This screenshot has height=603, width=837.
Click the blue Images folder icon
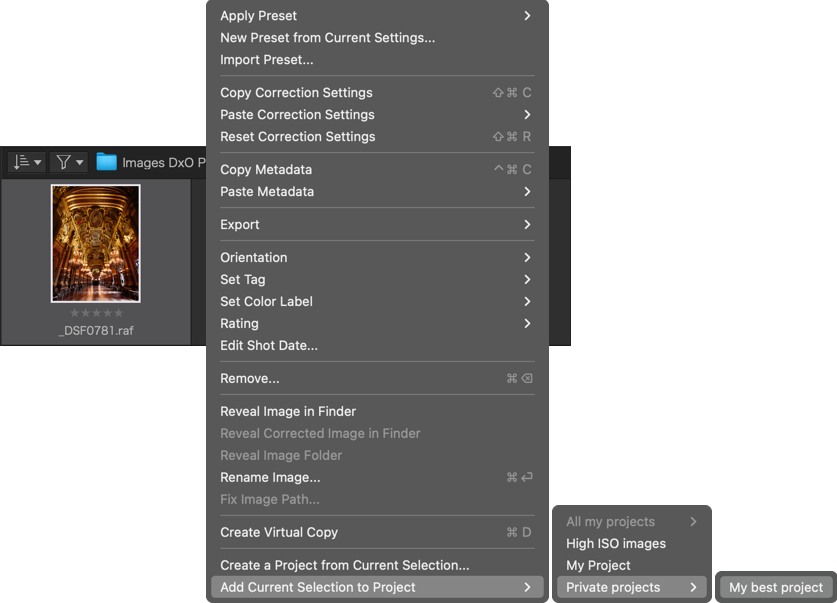point(106,162)
